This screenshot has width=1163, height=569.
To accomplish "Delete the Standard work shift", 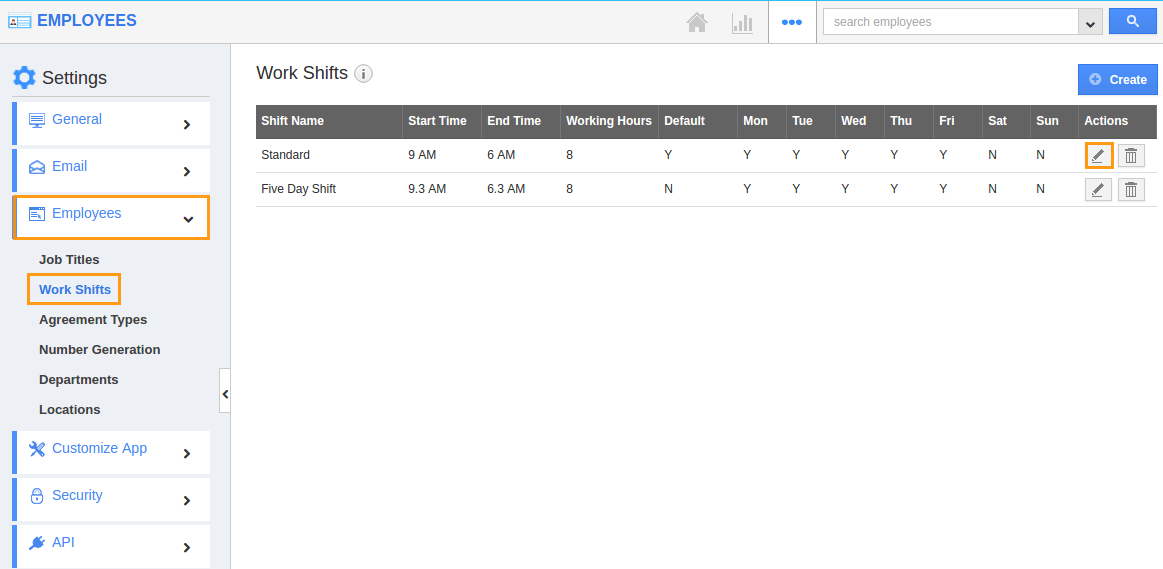I will [1131, 155].
